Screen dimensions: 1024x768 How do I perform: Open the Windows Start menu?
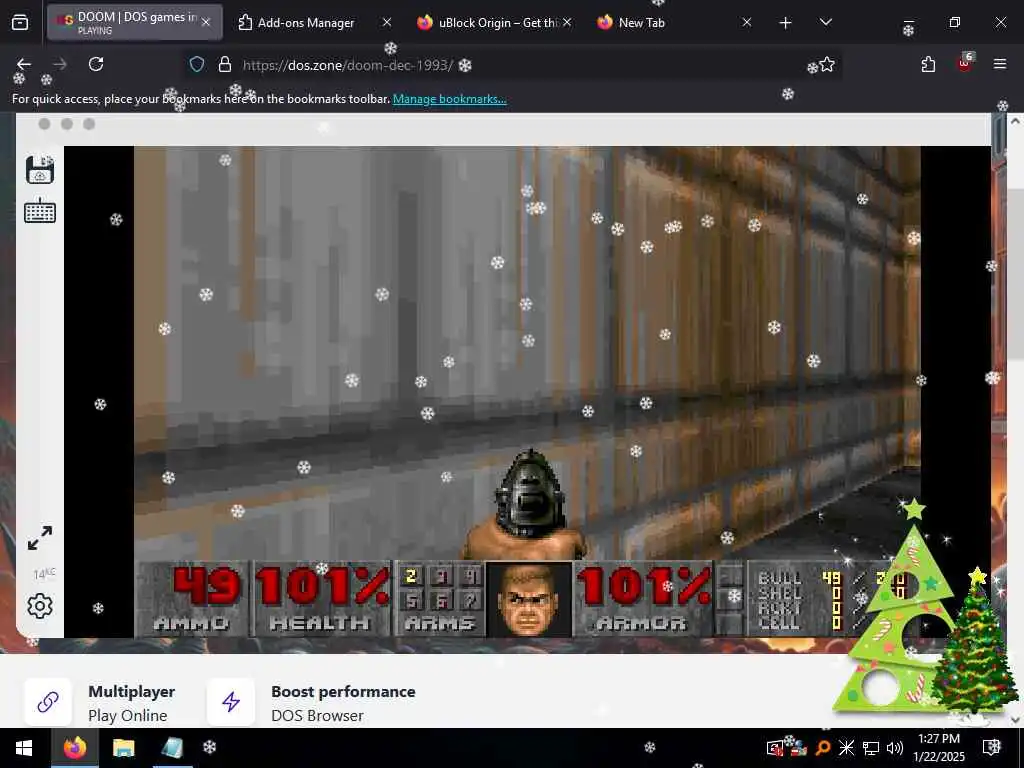tap(24, 748)
